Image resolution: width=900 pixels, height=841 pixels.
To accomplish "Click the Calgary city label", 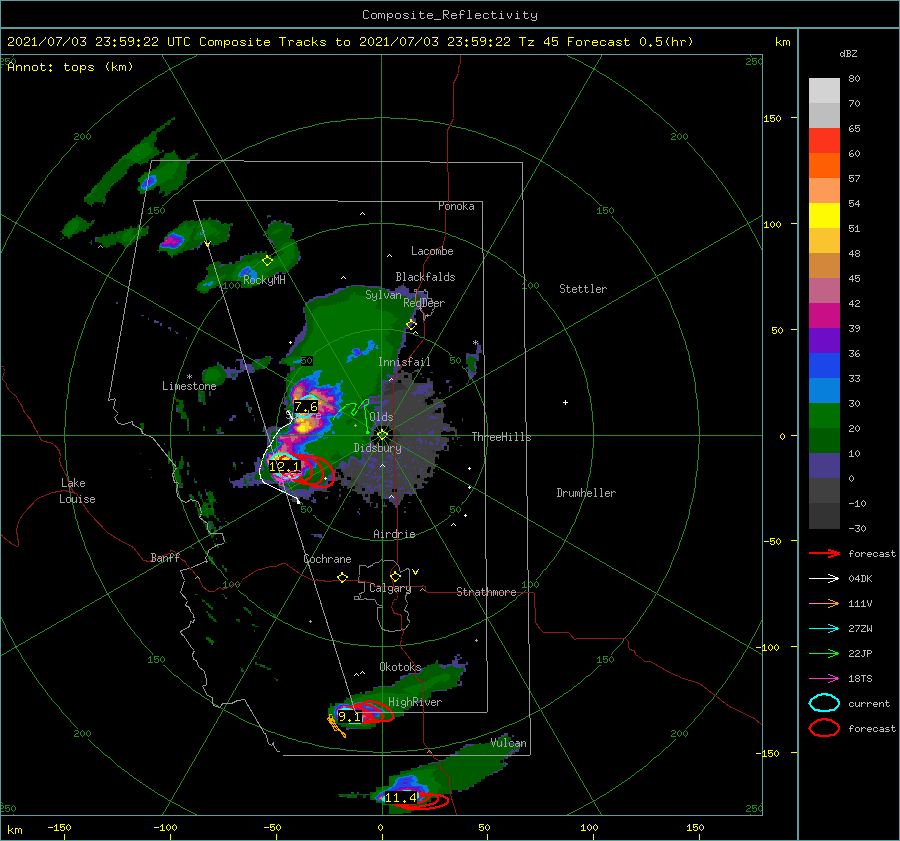I will coord(390,588).
